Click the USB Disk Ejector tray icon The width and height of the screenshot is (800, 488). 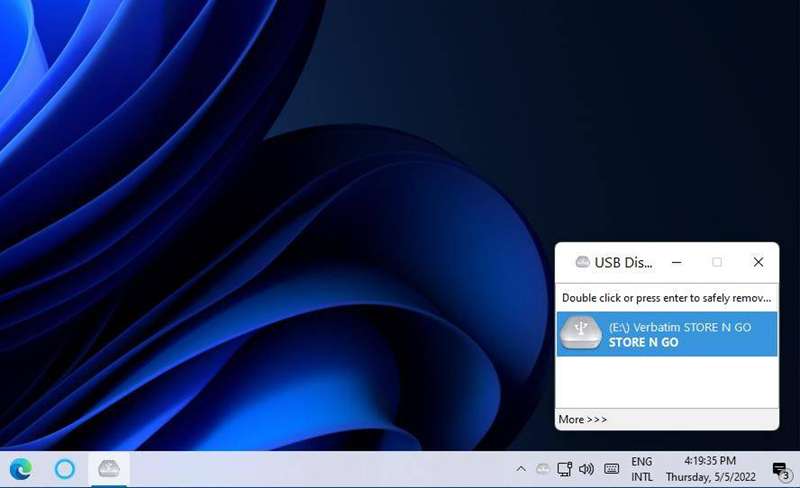[543, 469]
